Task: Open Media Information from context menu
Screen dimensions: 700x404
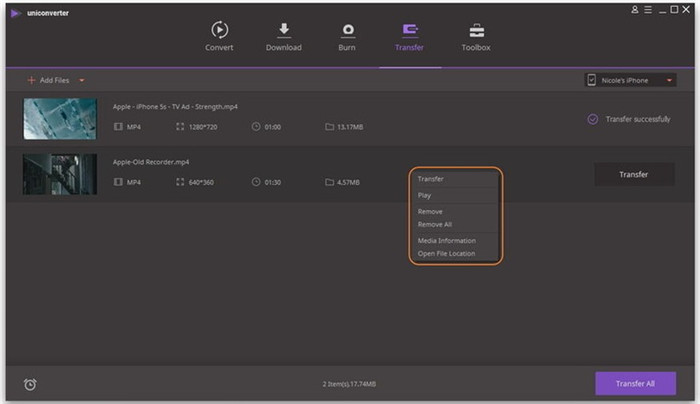Action: click(446, 241)
